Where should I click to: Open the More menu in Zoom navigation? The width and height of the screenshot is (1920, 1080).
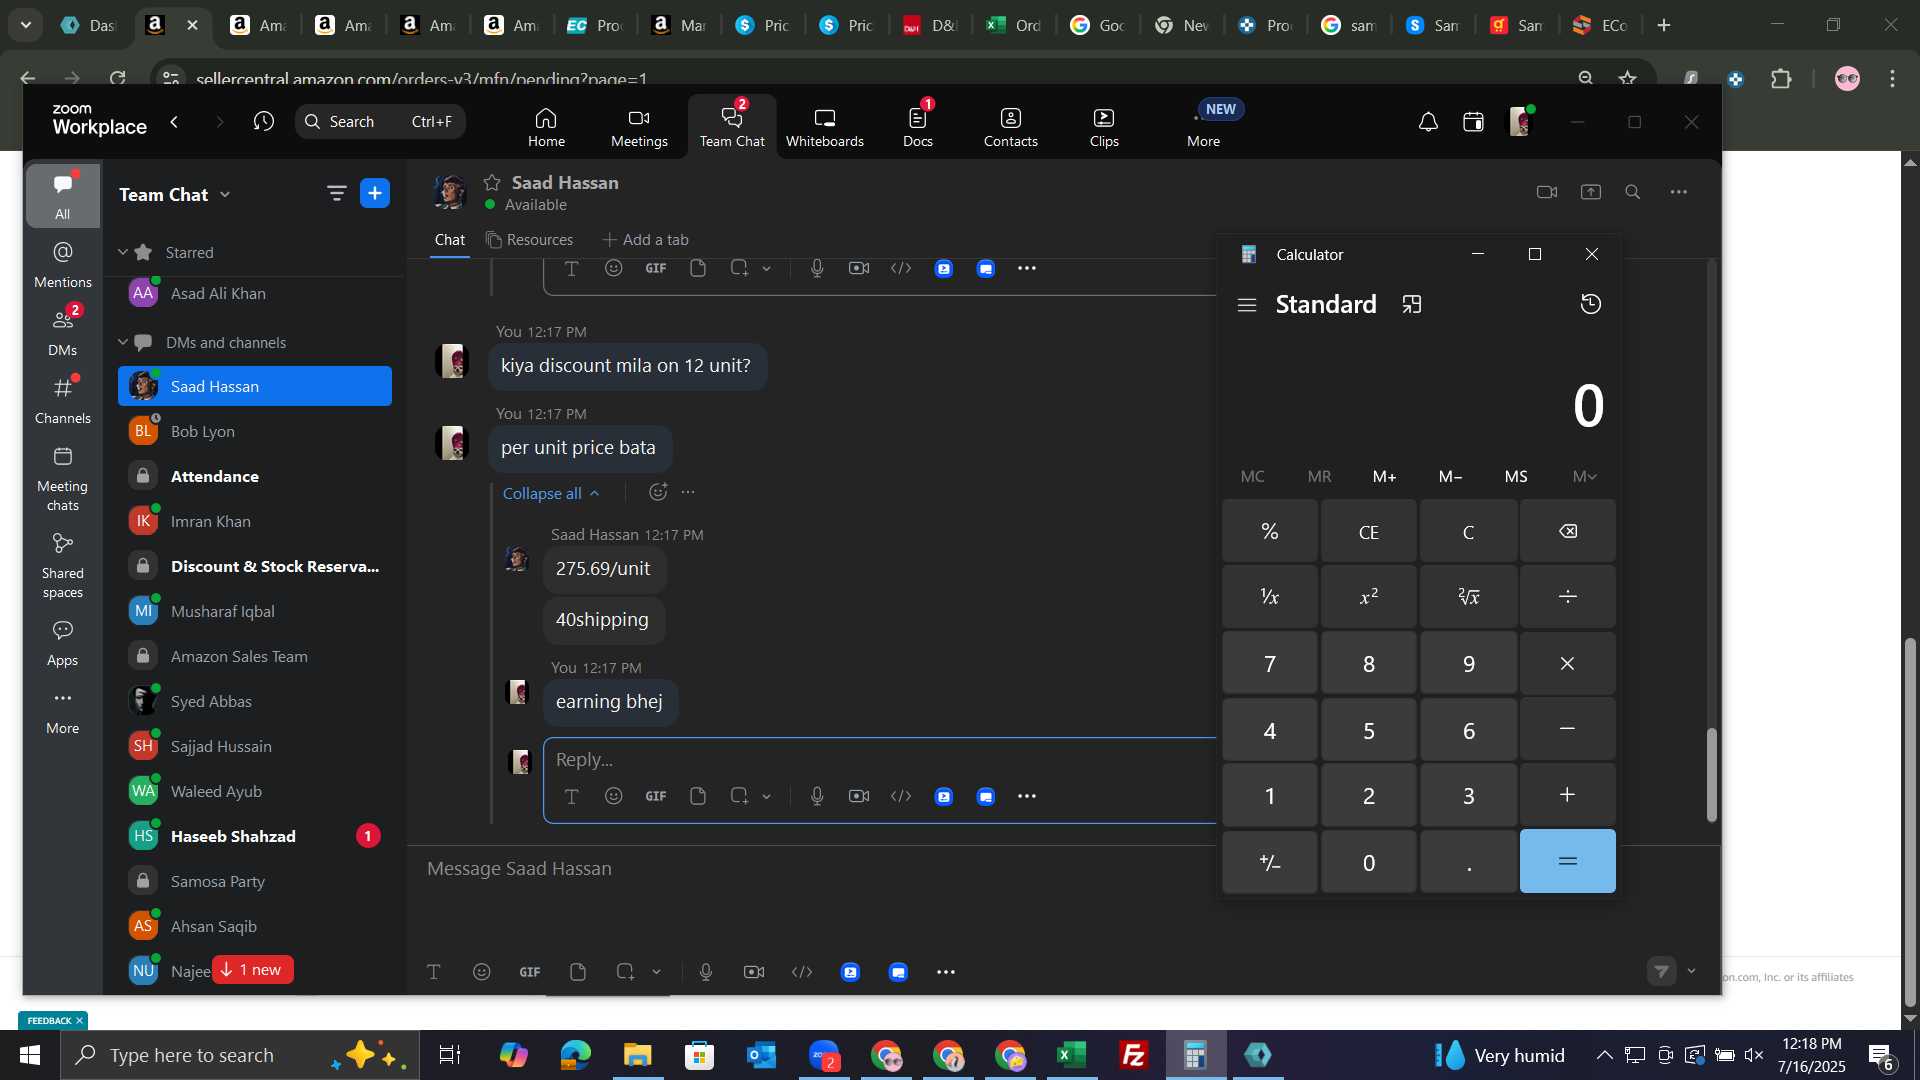coord(1203,127)
